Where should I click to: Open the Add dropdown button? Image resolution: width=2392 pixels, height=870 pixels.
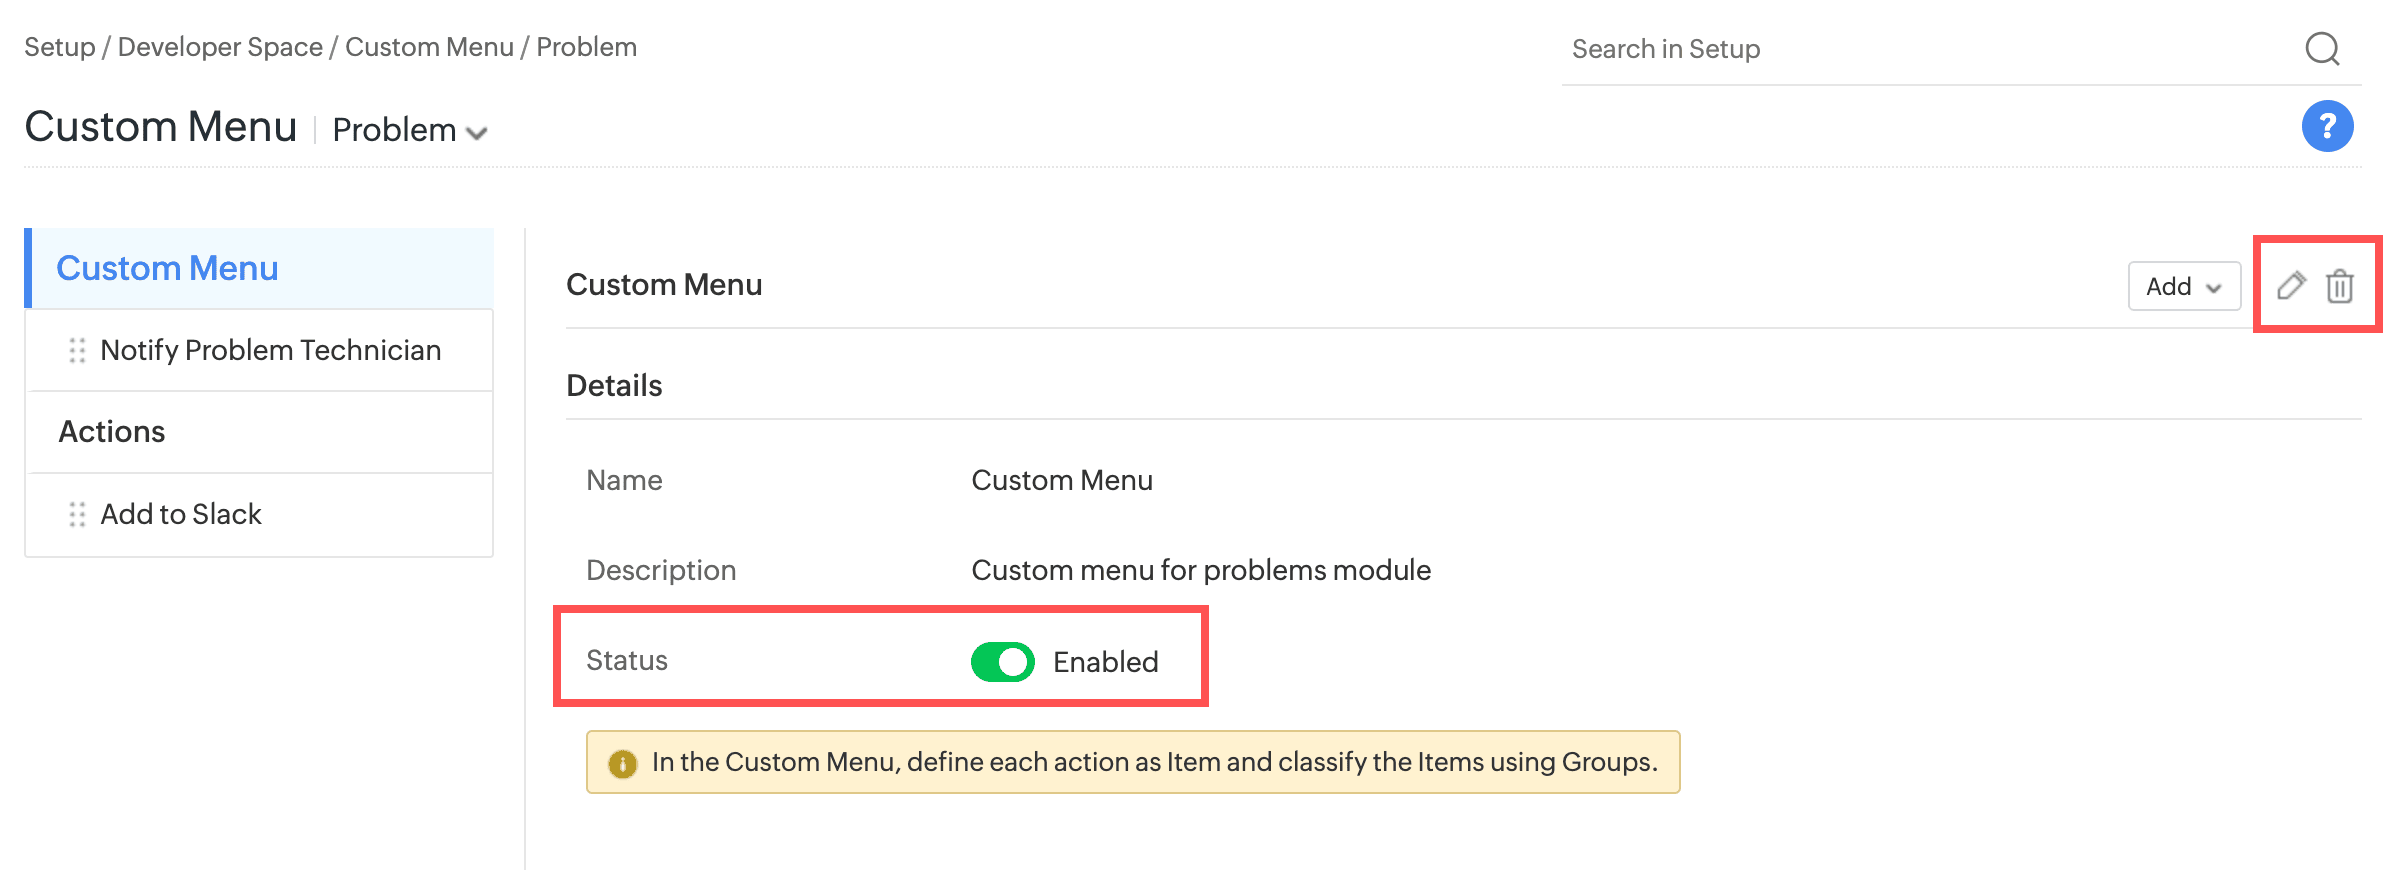coord(2183,287)
